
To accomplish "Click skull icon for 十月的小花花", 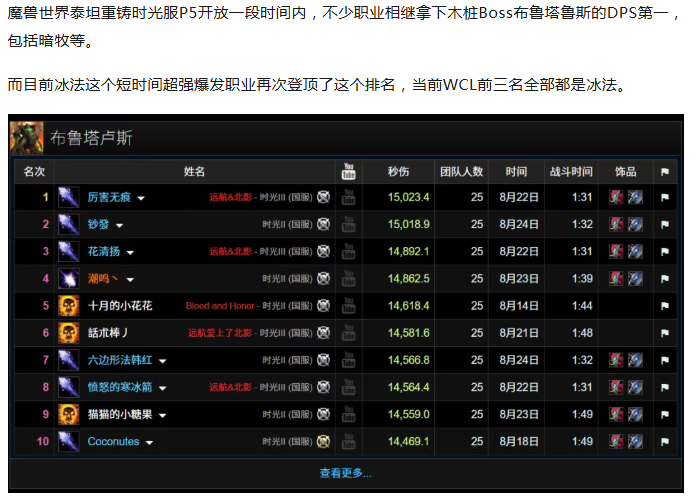I will coord(68,306).
